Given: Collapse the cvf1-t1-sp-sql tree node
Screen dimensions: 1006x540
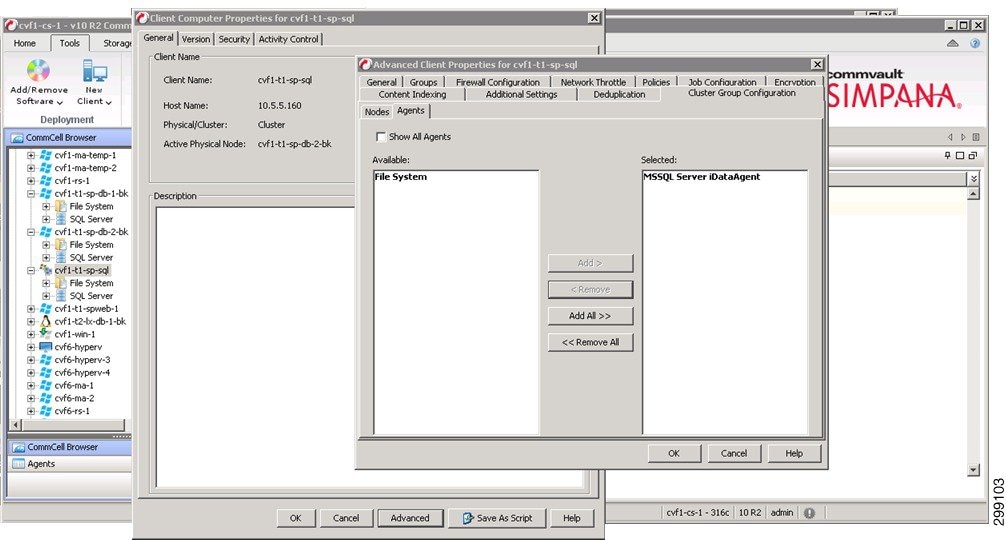Looking at the screenshot, I should (x=31, y=271).
